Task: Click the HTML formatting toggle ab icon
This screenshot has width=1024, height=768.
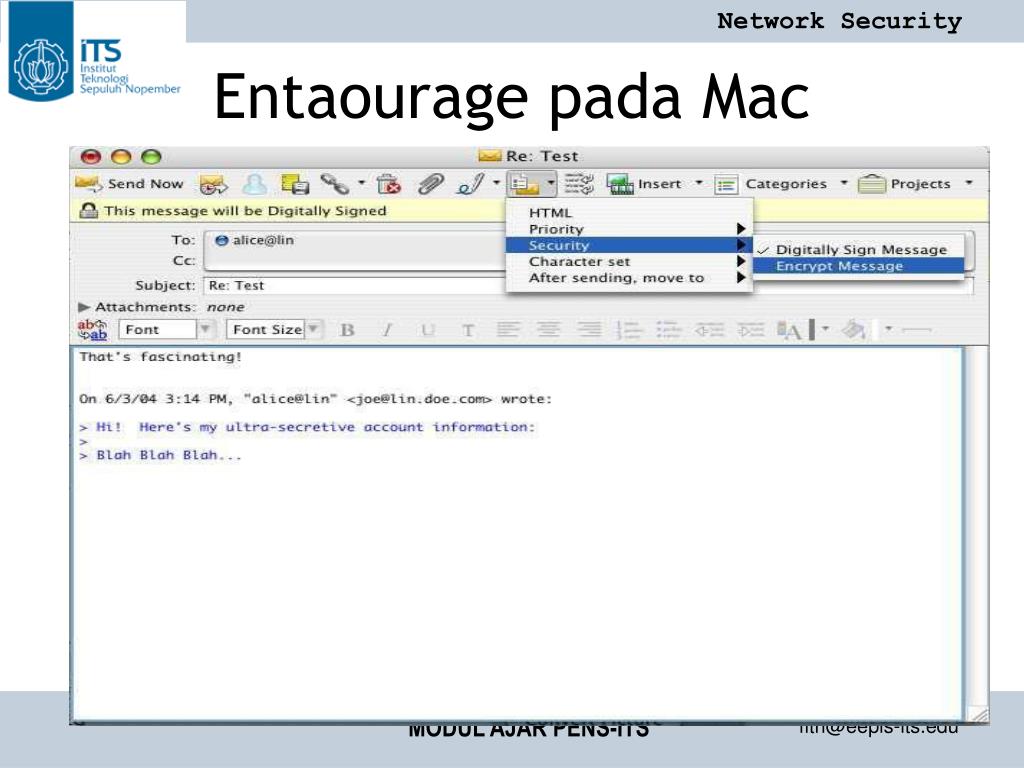Action: (93, 330)
